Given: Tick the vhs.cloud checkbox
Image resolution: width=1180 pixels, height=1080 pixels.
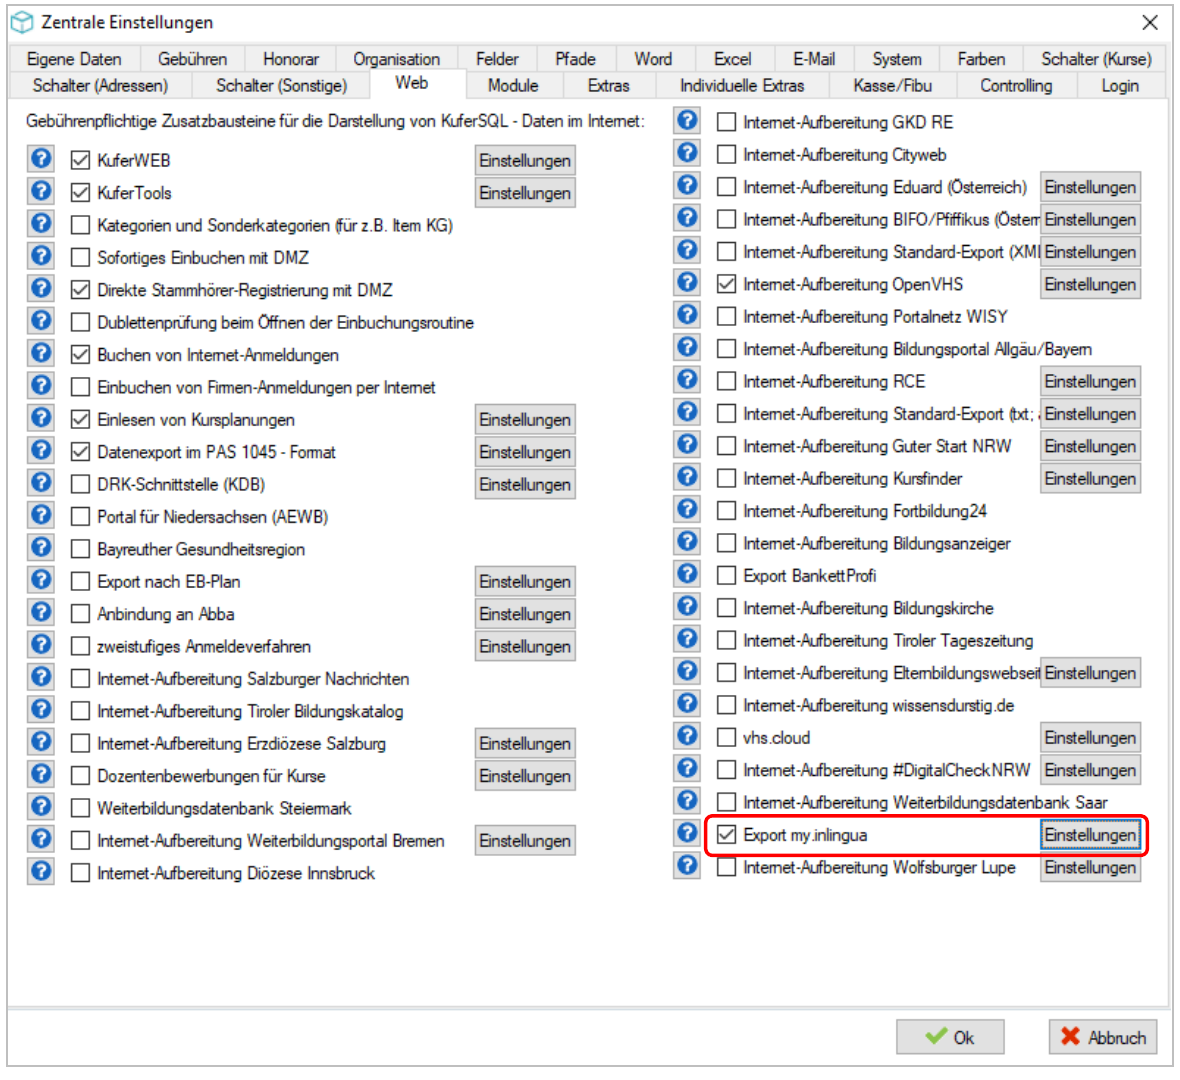Looking at the screenshot, I should (x=726, y=737).
